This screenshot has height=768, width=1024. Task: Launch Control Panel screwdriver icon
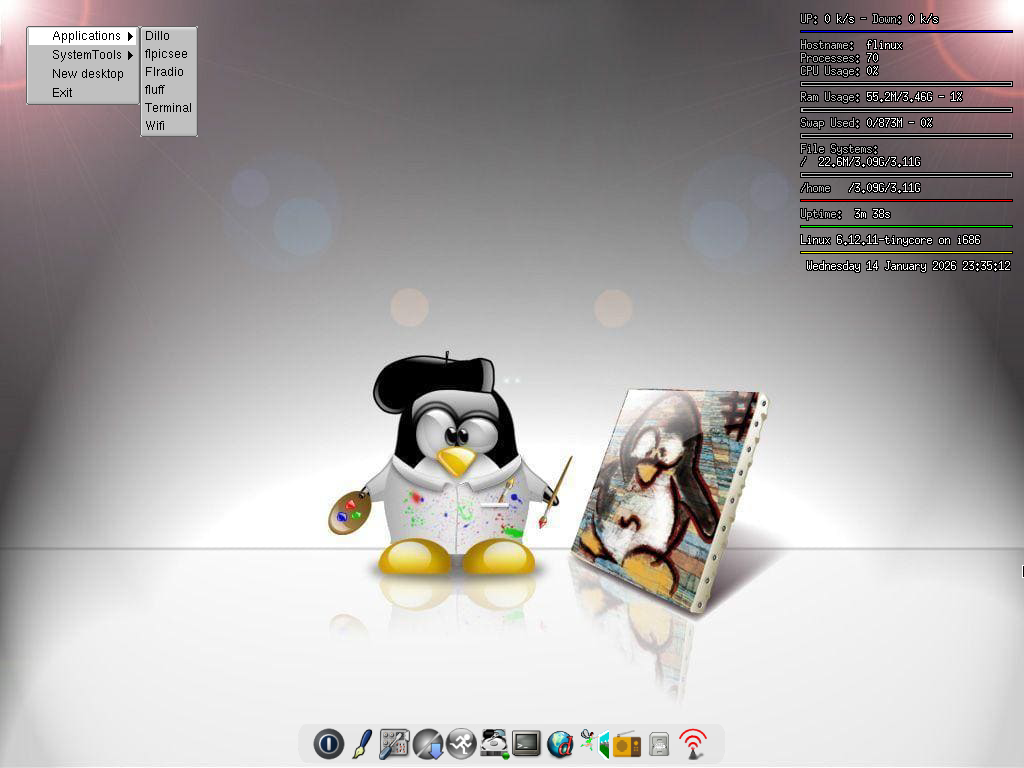click(x=394, y=744)
